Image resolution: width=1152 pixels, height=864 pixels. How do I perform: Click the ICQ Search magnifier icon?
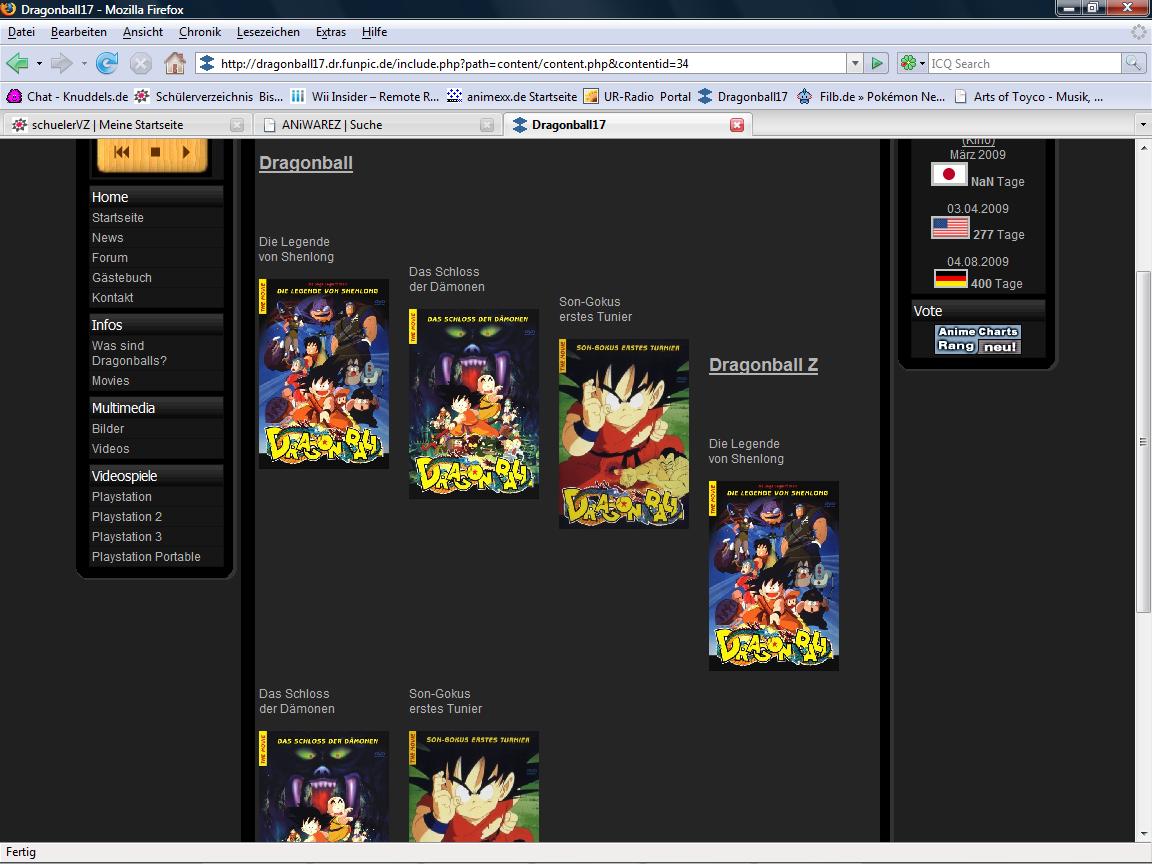1133,63
